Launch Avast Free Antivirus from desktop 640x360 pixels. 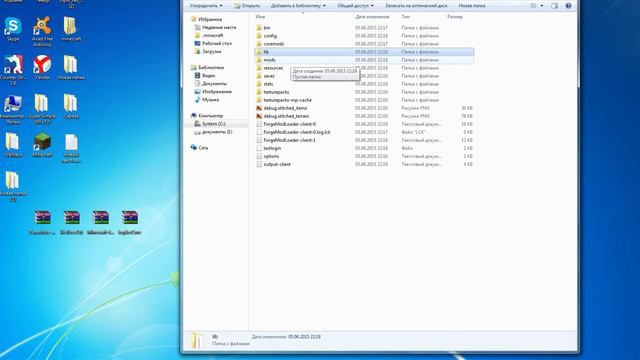tap(42, 32)
